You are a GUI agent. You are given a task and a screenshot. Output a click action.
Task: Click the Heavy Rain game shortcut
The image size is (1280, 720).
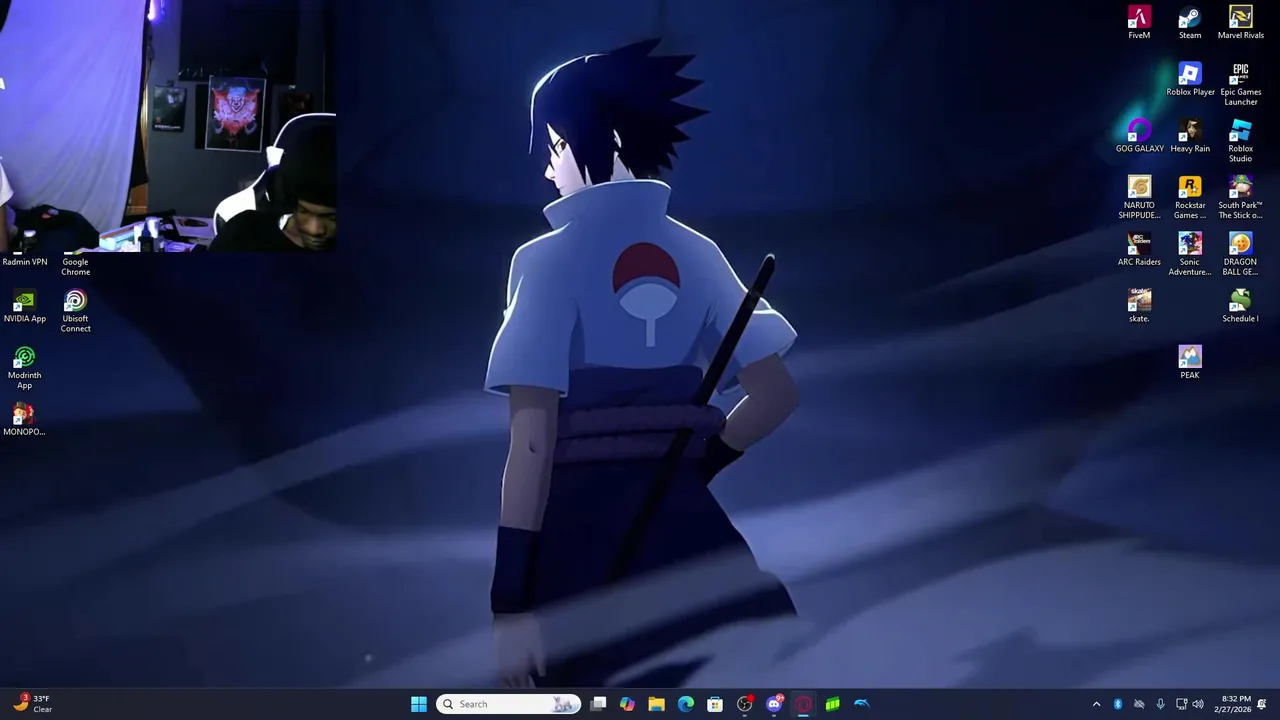1189,137
